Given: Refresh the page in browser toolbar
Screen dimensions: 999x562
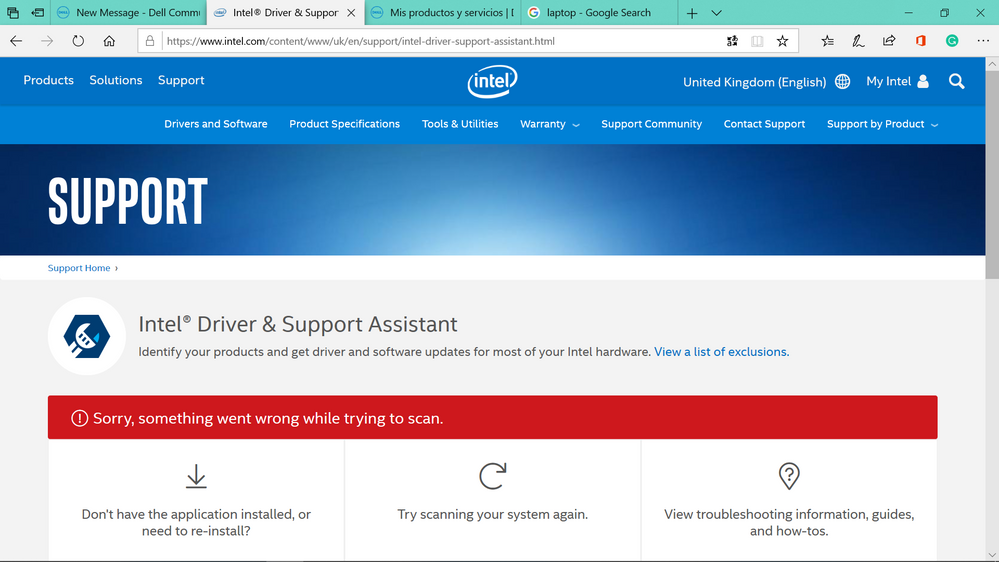Looking at the screenshot, I should pyautogui.click(x=78, y=41).
